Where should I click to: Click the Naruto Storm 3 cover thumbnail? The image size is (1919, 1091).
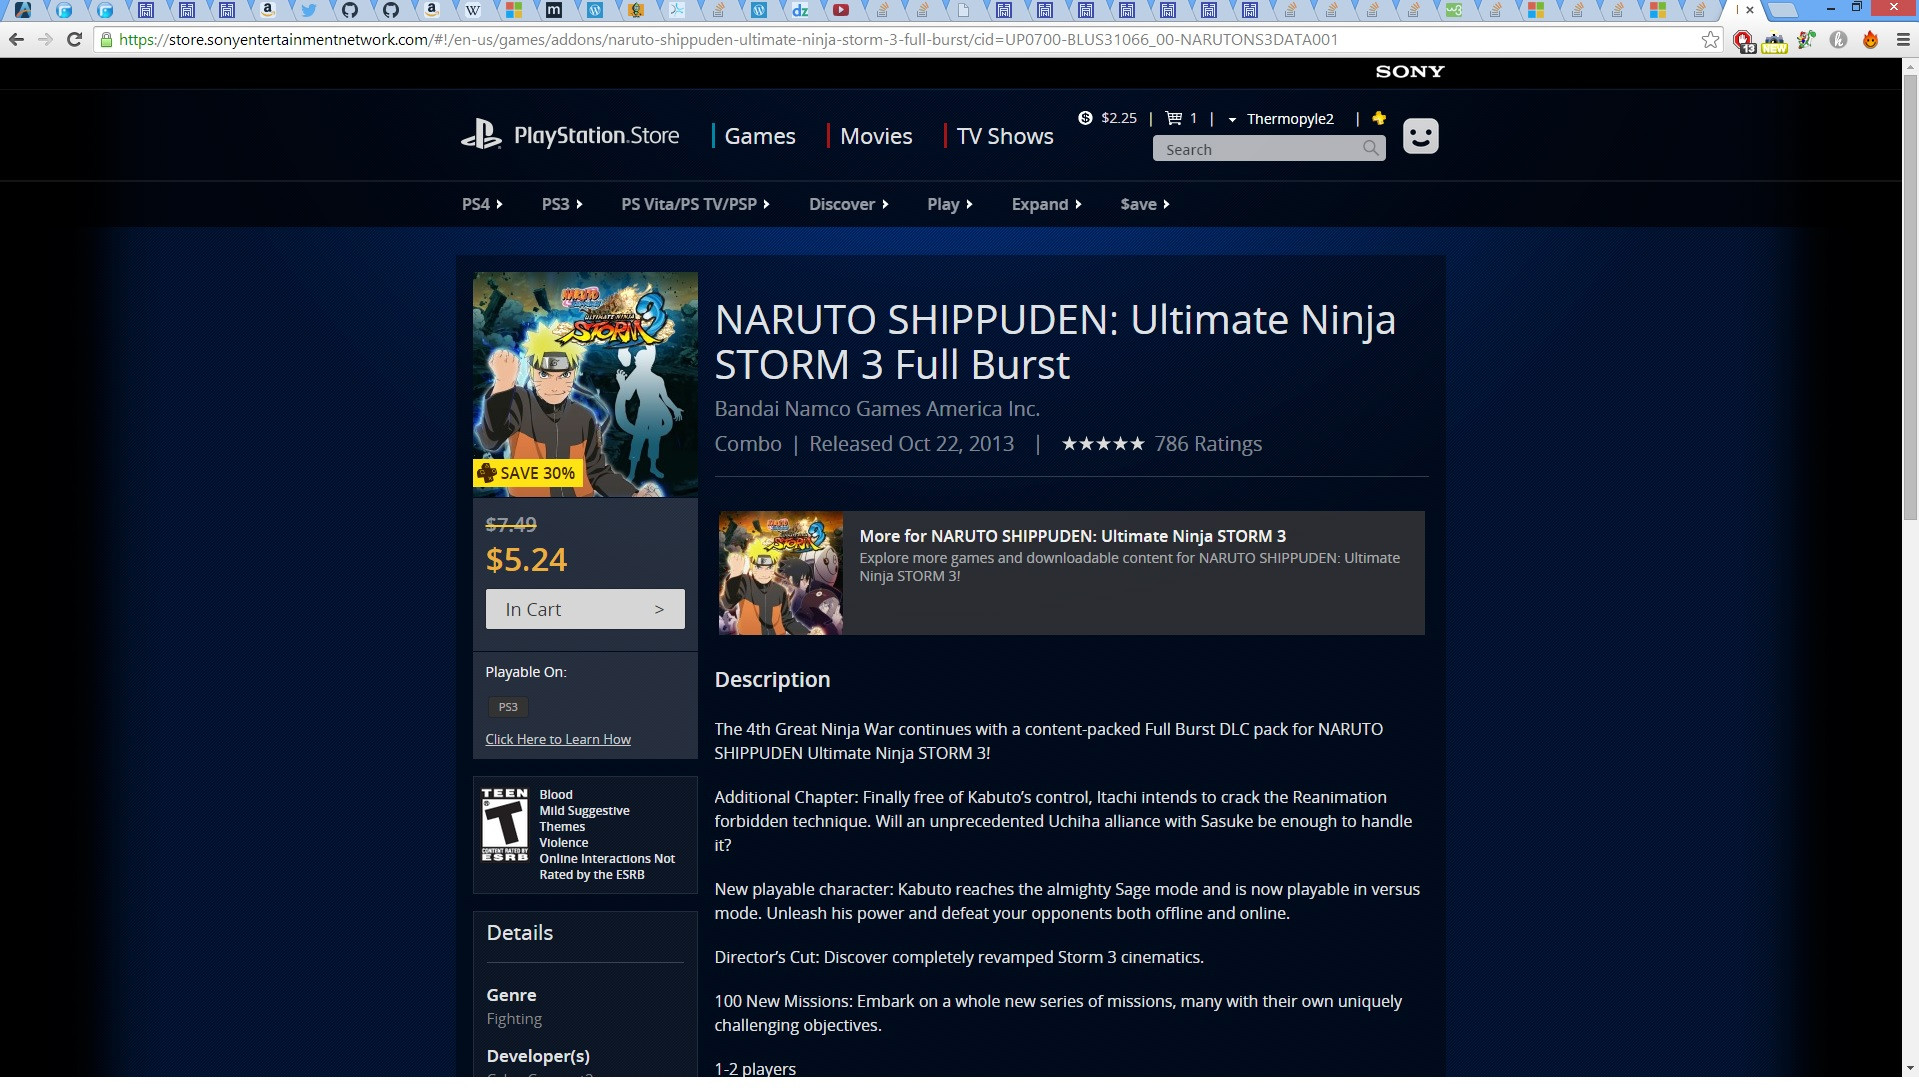coord(585,384)
